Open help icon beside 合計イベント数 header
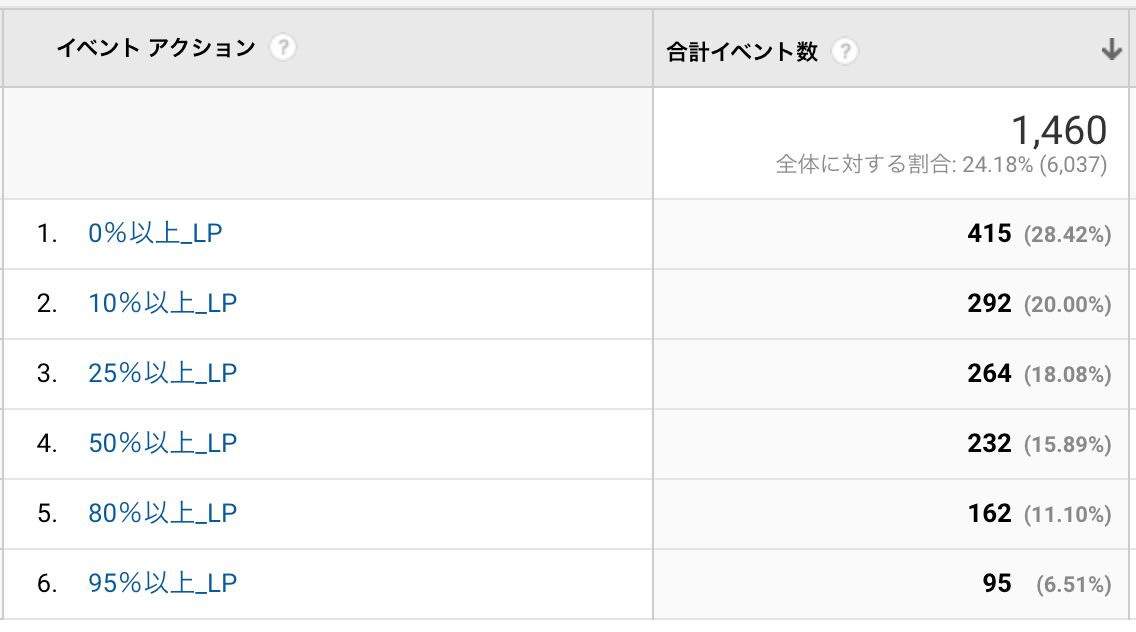This screenshot has height=632, width=1136. click(x=845, y=51)
